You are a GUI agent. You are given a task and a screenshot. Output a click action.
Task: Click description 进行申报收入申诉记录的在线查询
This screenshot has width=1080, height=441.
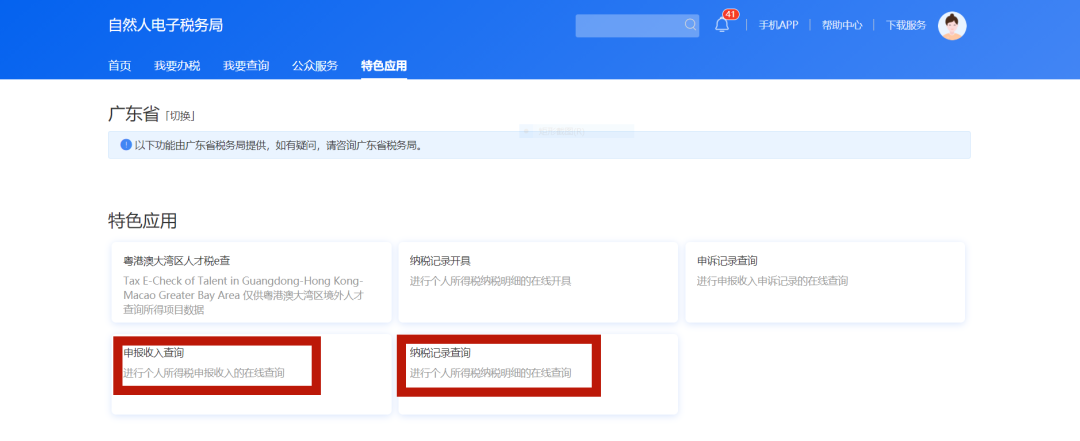coord(772,281)
